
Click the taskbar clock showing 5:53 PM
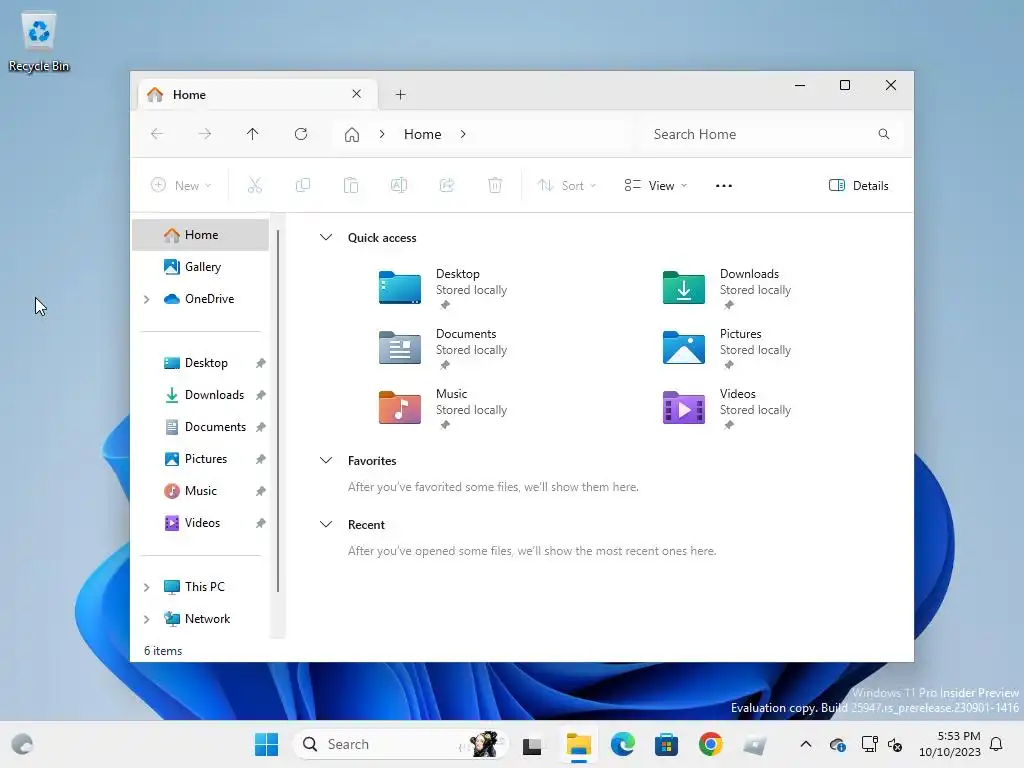[x=950, y=744]
